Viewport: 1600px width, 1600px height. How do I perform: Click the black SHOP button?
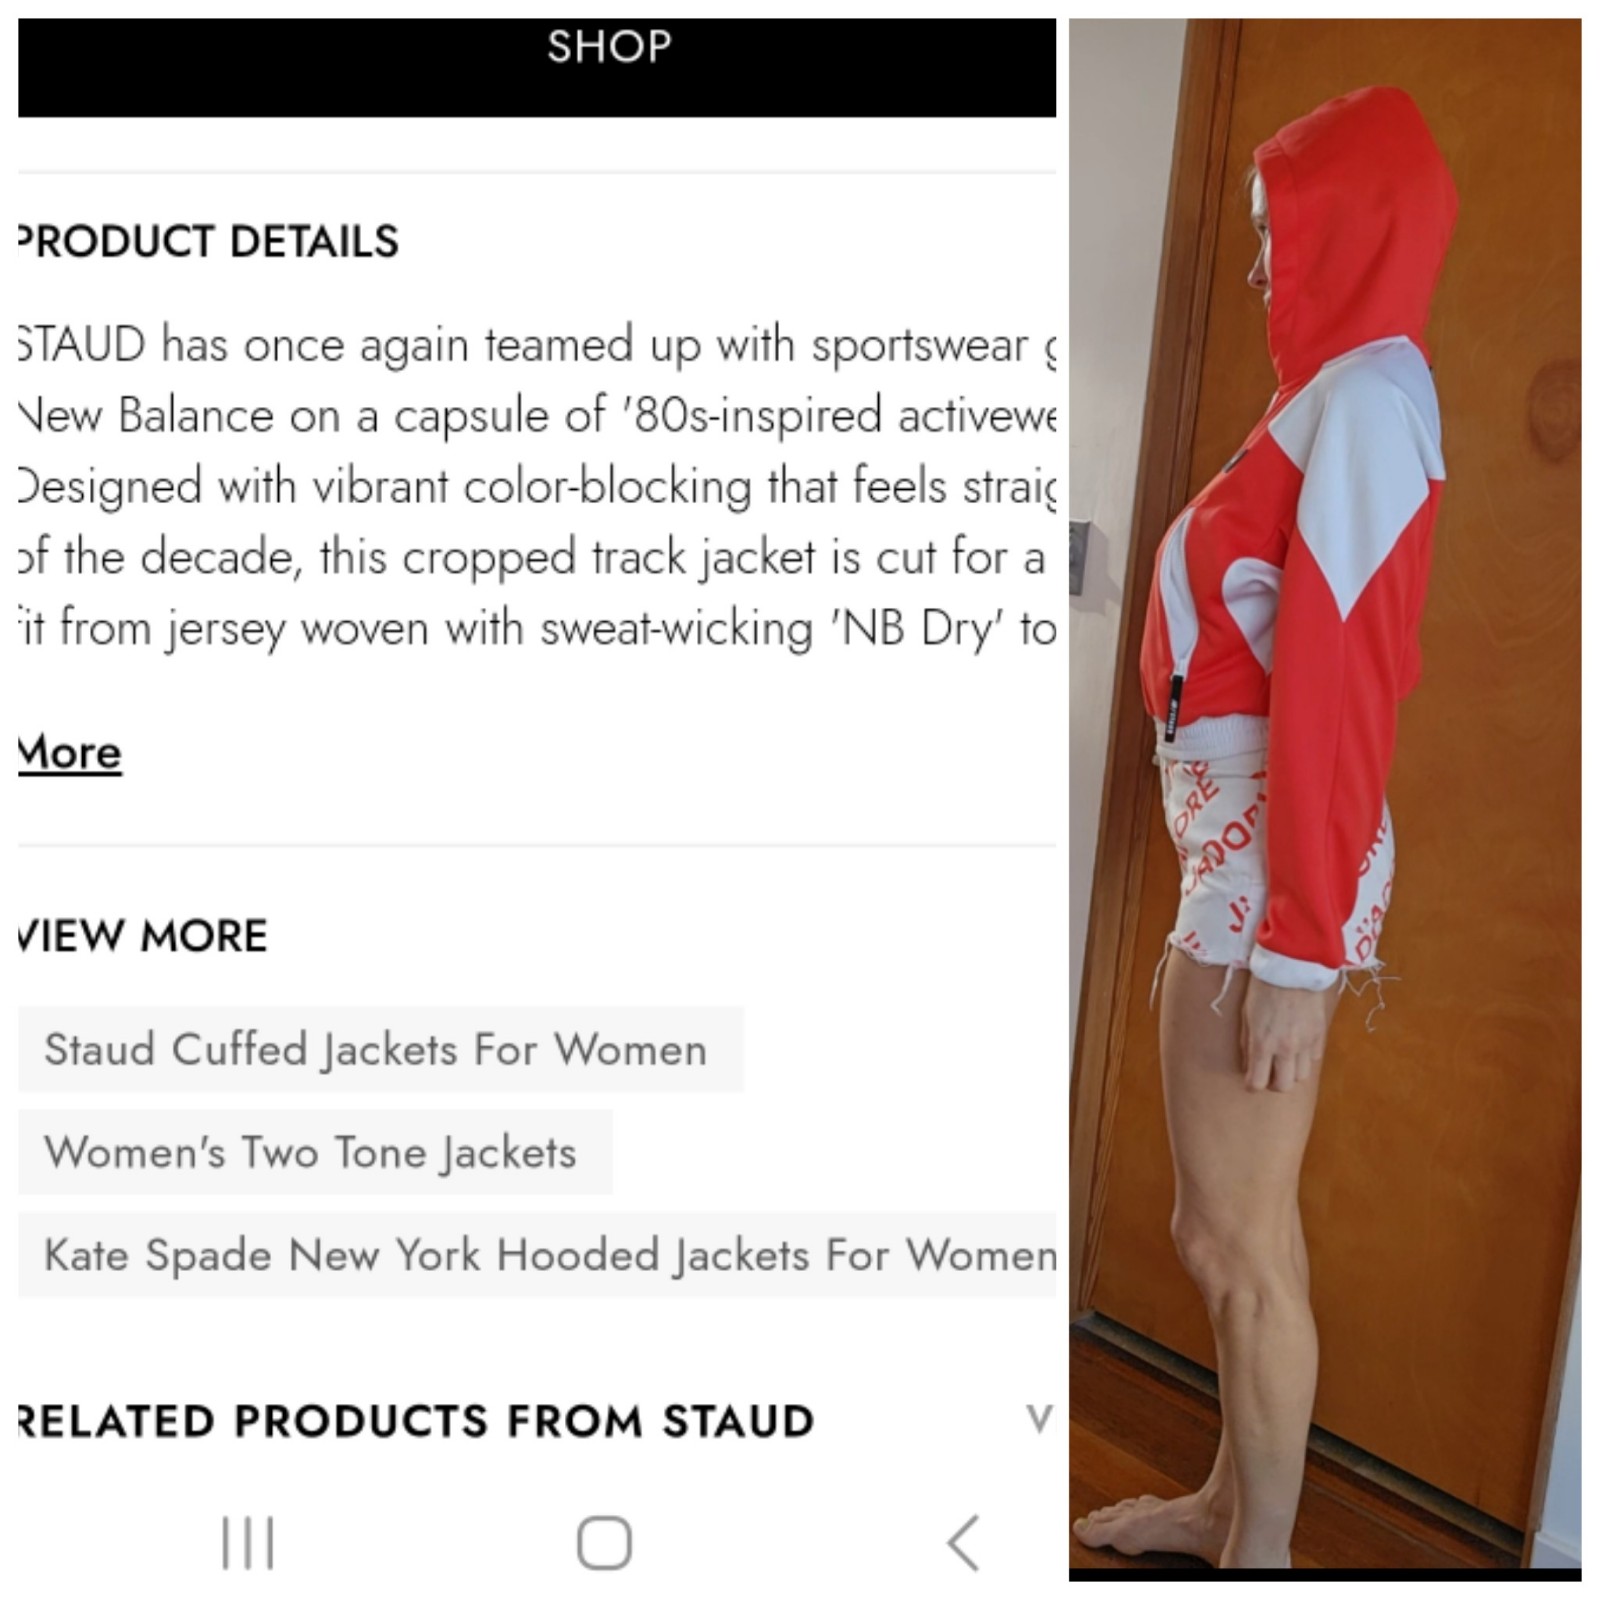tap(537, 67)
